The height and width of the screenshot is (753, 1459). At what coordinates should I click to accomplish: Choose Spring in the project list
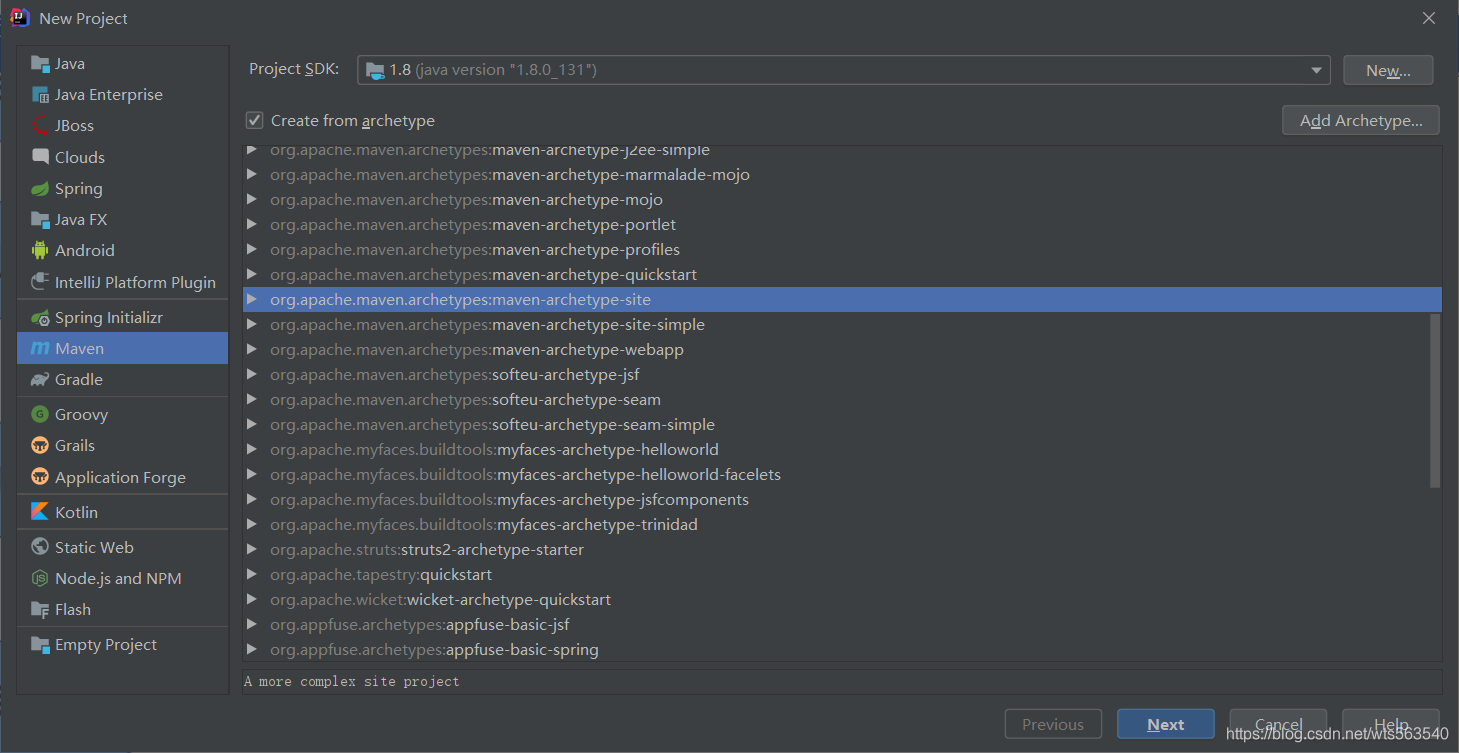click(123, 189)
